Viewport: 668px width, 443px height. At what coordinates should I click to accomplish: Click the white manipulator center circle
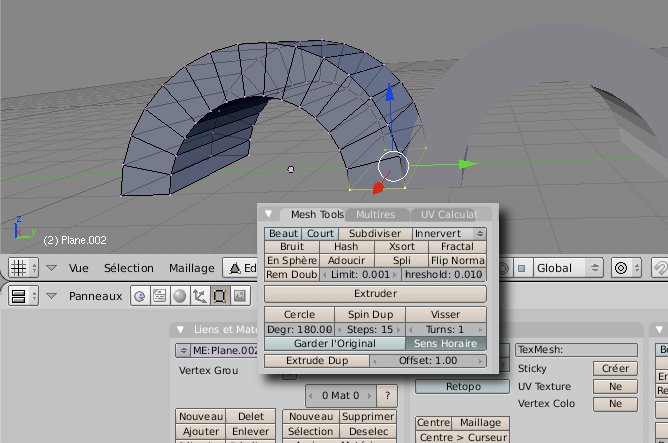click(x=393, y=166)
